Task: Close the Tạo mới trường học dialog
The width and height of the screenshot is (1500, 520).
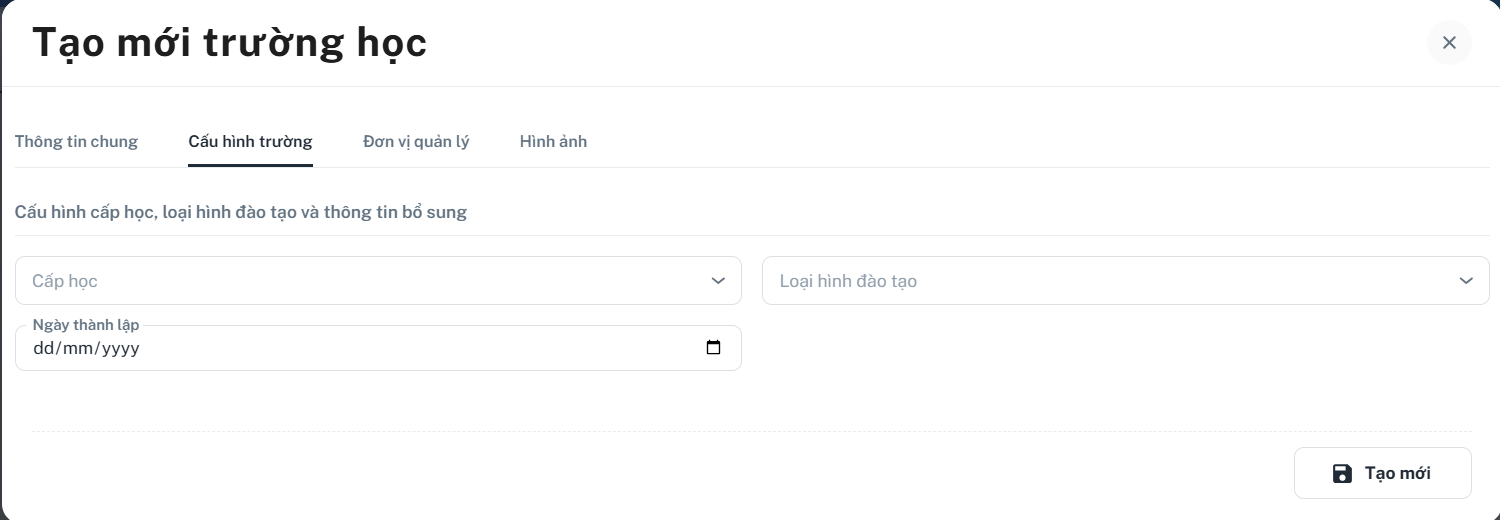Action: (x=1449, y=43)
